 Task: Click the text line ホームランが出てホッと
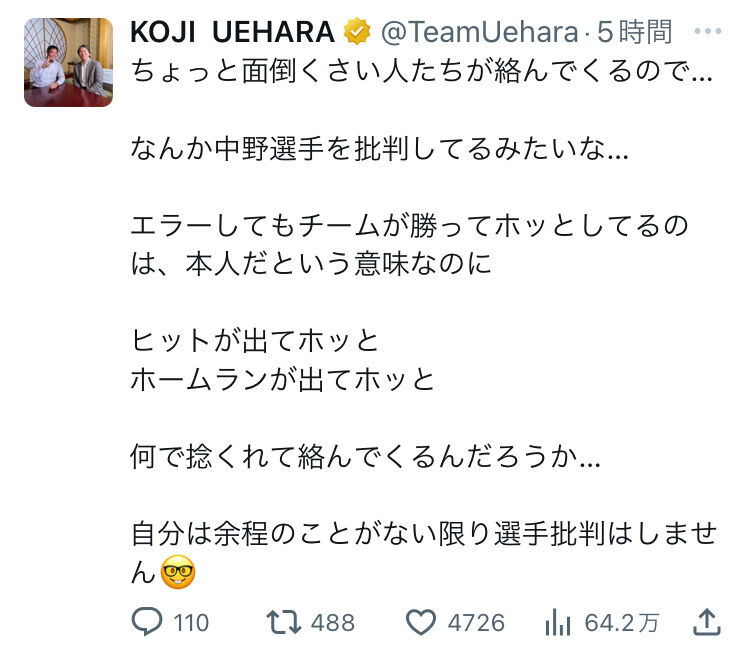[x=284, y=380]
